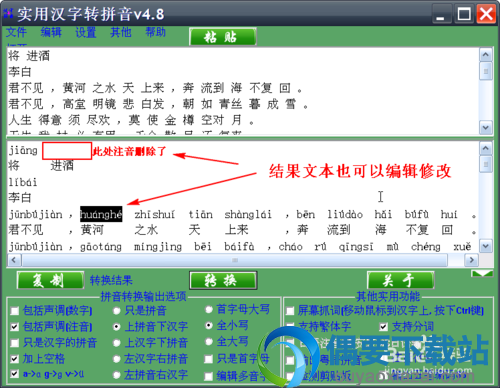
Task: Click the gāotáng pinyin word
Action: (101, 247)
